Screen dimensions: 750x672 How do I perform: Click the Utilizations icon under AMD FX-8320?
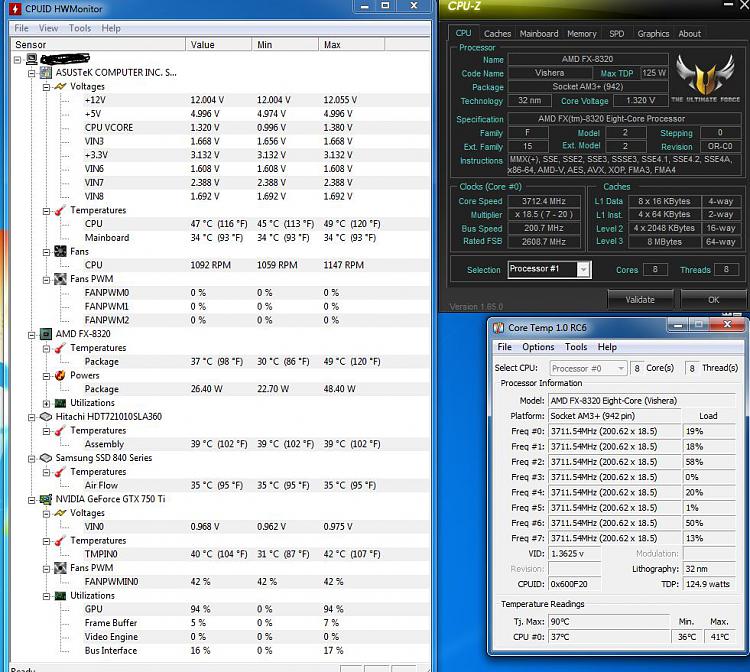tap(60, 403)
